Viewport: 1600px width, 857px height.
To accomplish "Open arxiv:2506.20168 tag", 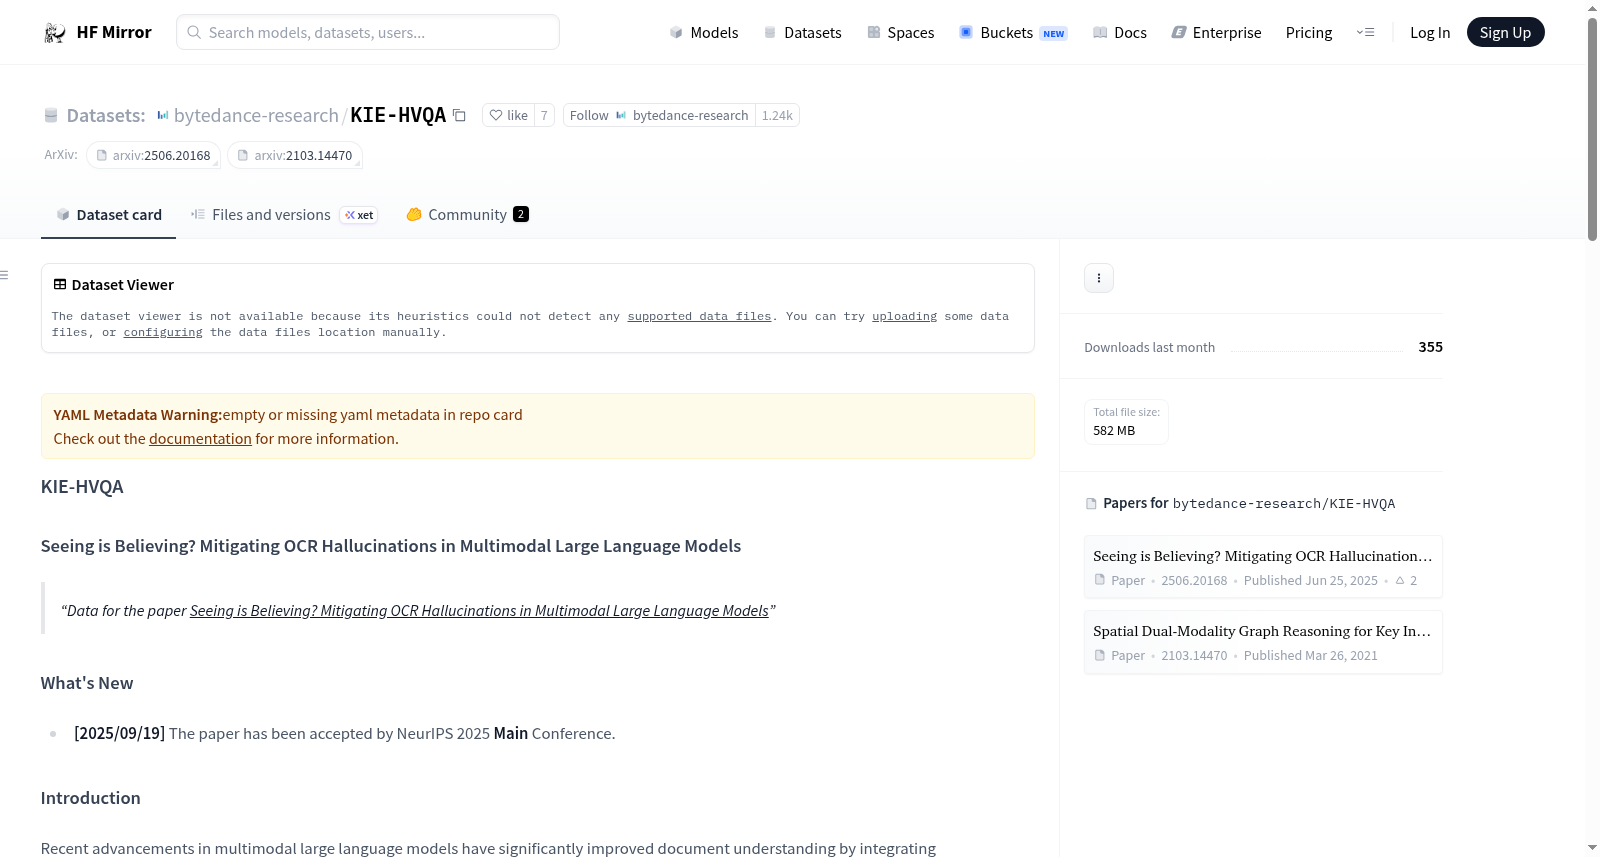I will coord(153,155).
